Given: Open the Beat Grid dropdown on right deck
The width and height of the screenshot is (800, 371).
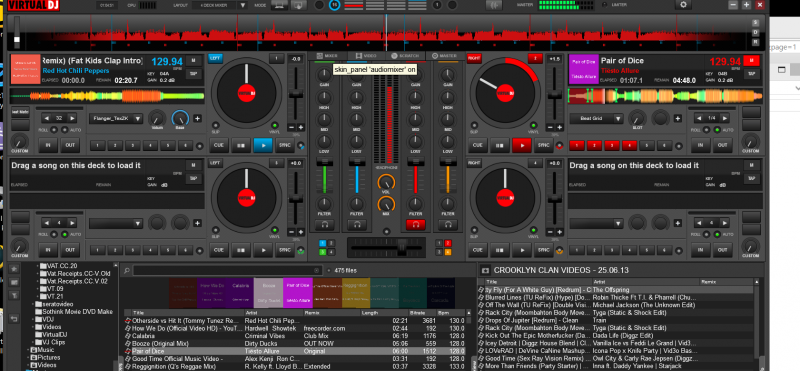Looking at the screenshot, I should [x=596, y=118].
